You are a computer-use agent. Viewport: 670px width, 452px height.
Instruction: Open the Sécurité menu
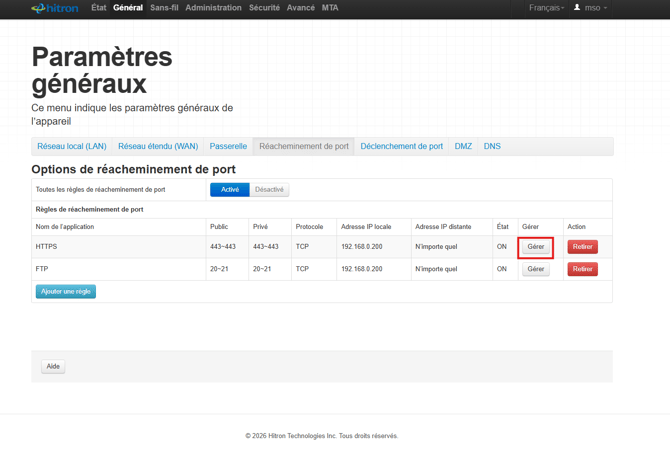click(264, 8)
